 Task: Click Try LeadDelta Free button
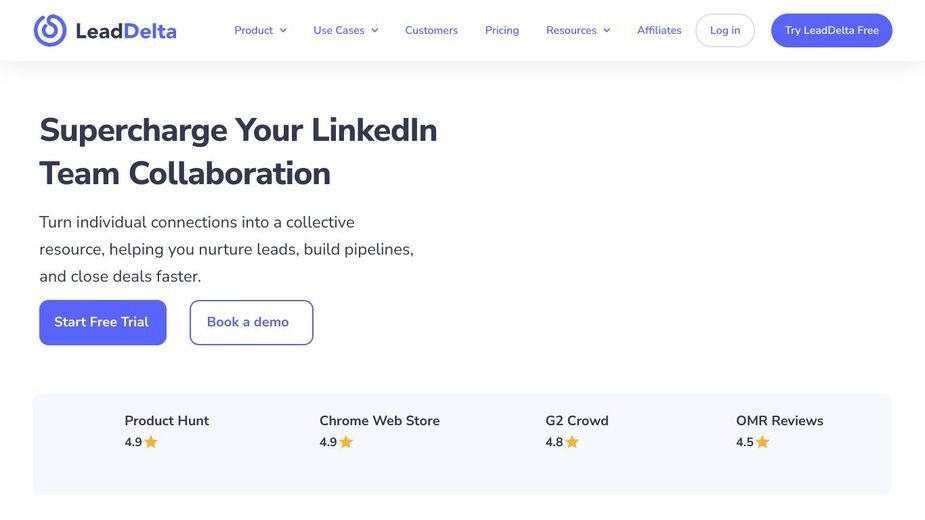pos(832,30)
